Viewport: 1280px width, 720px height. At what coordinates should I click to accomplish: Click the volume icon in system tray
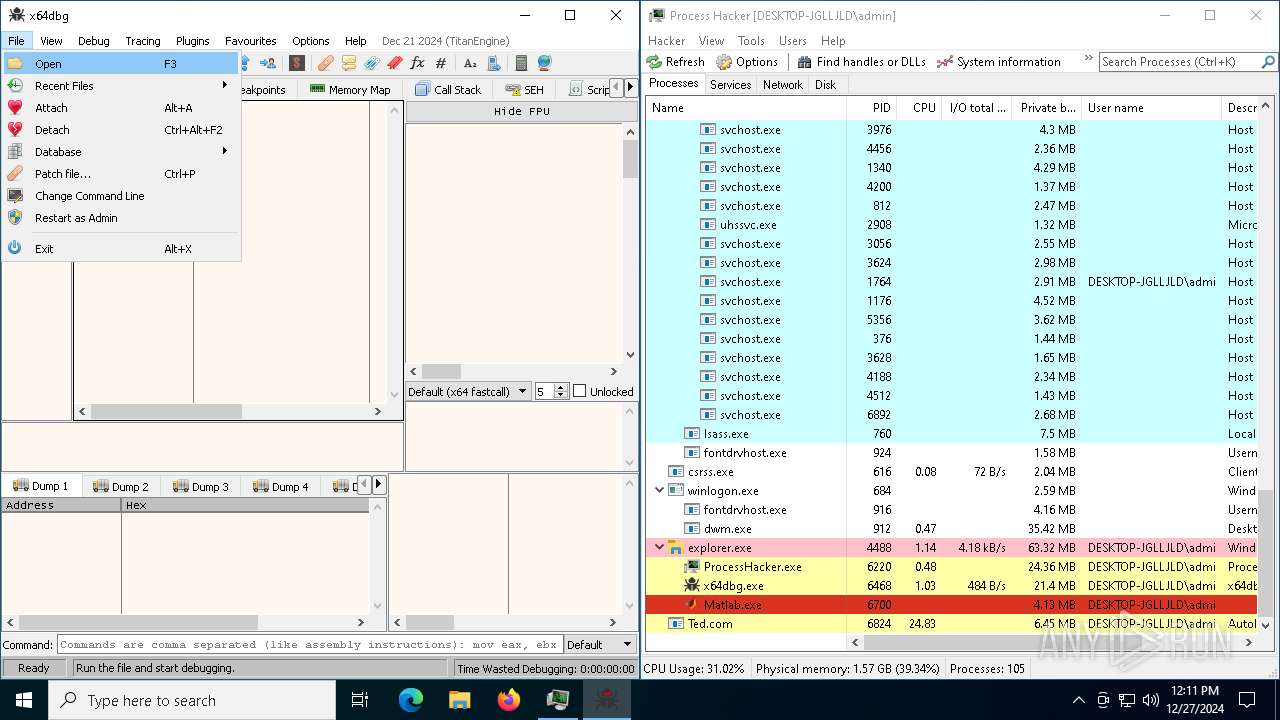point(1151,700)
